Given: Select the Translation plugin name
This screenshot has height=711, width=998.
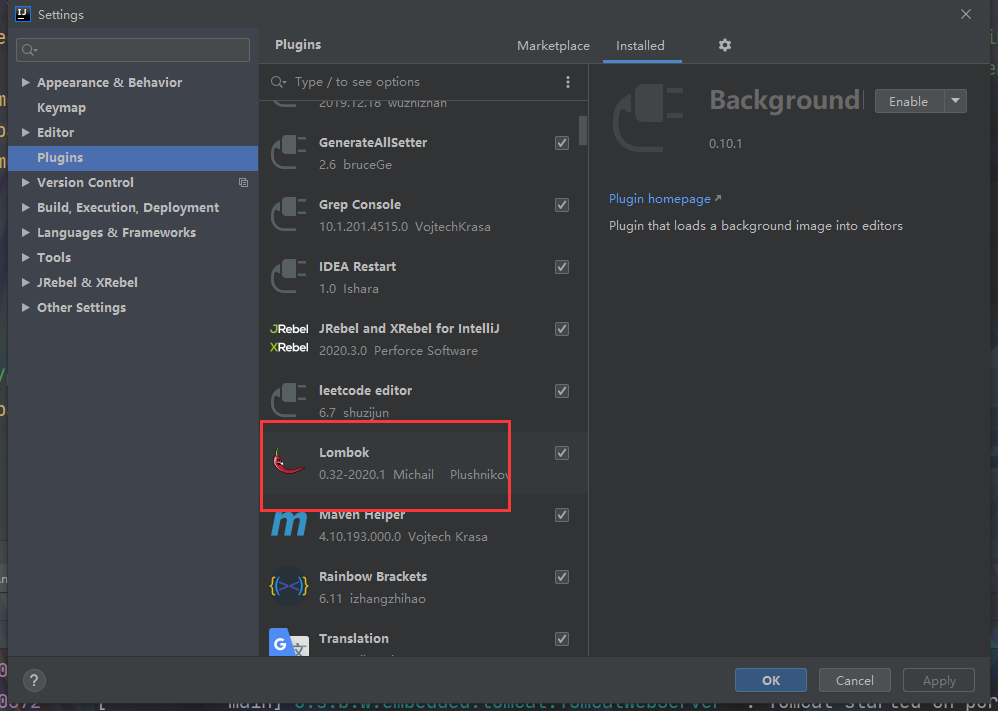Looking at the screenshot, I should [354, 638].
